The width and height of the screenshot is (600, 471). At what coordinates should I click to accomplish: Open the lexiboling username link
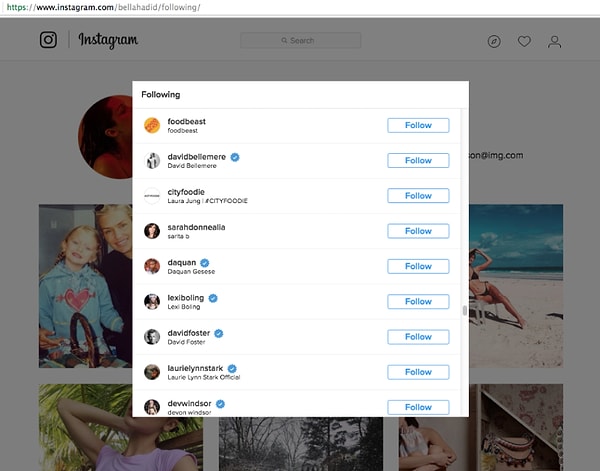[x=186, y=297]
